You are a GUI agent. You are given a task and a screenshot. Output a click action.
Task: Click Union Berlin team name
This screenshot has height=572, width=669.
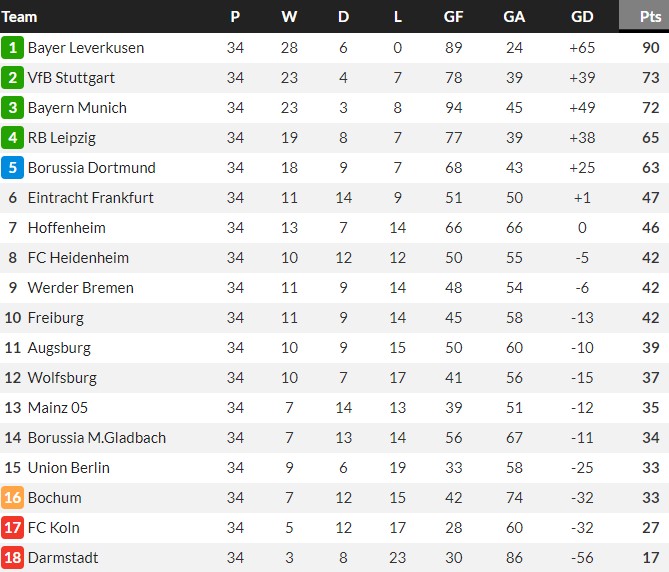pos(69,468)
